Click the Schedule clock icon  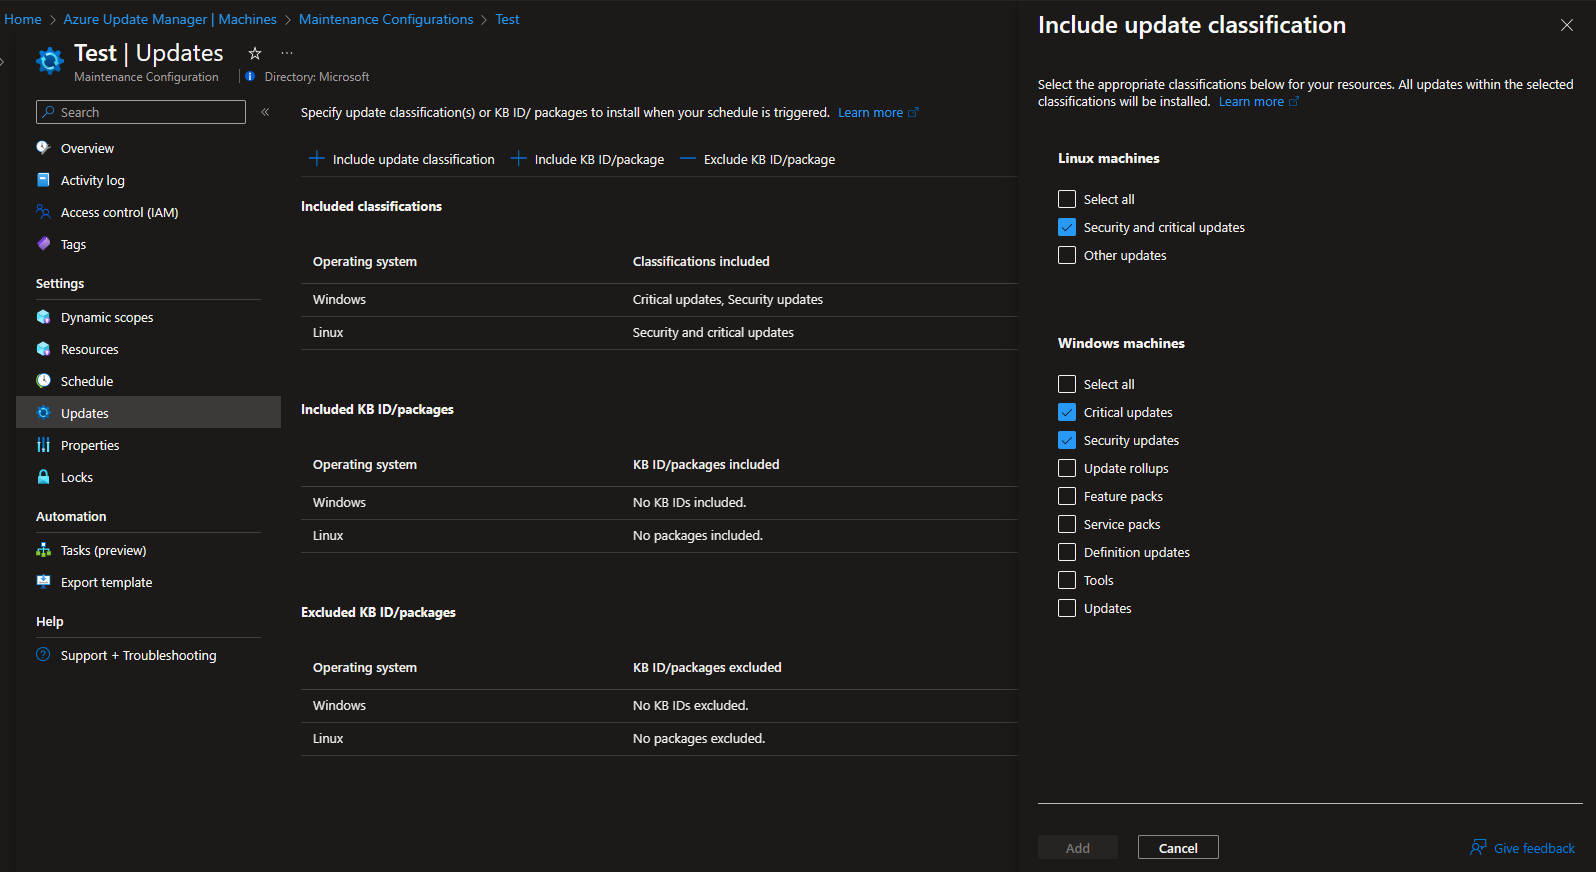pyautogui.click(x=43, y=381)
